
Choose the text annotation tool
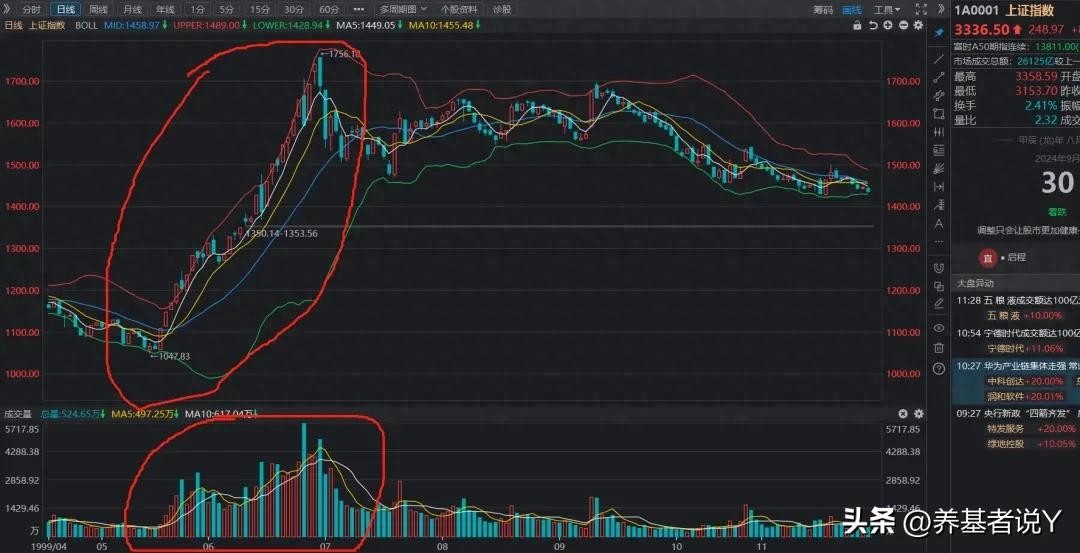click(938, 223)
